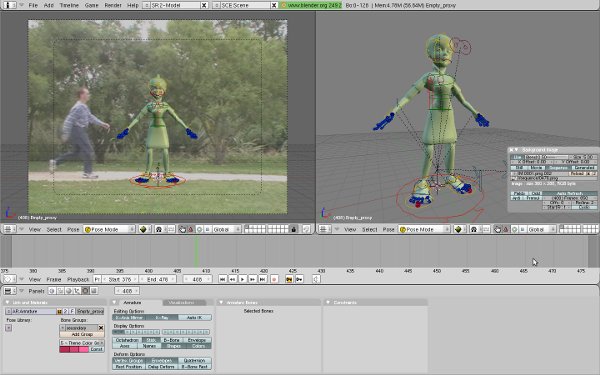Screen dimensions: 600x375
Task: Open Buttons window type icon
Action: 9,291
